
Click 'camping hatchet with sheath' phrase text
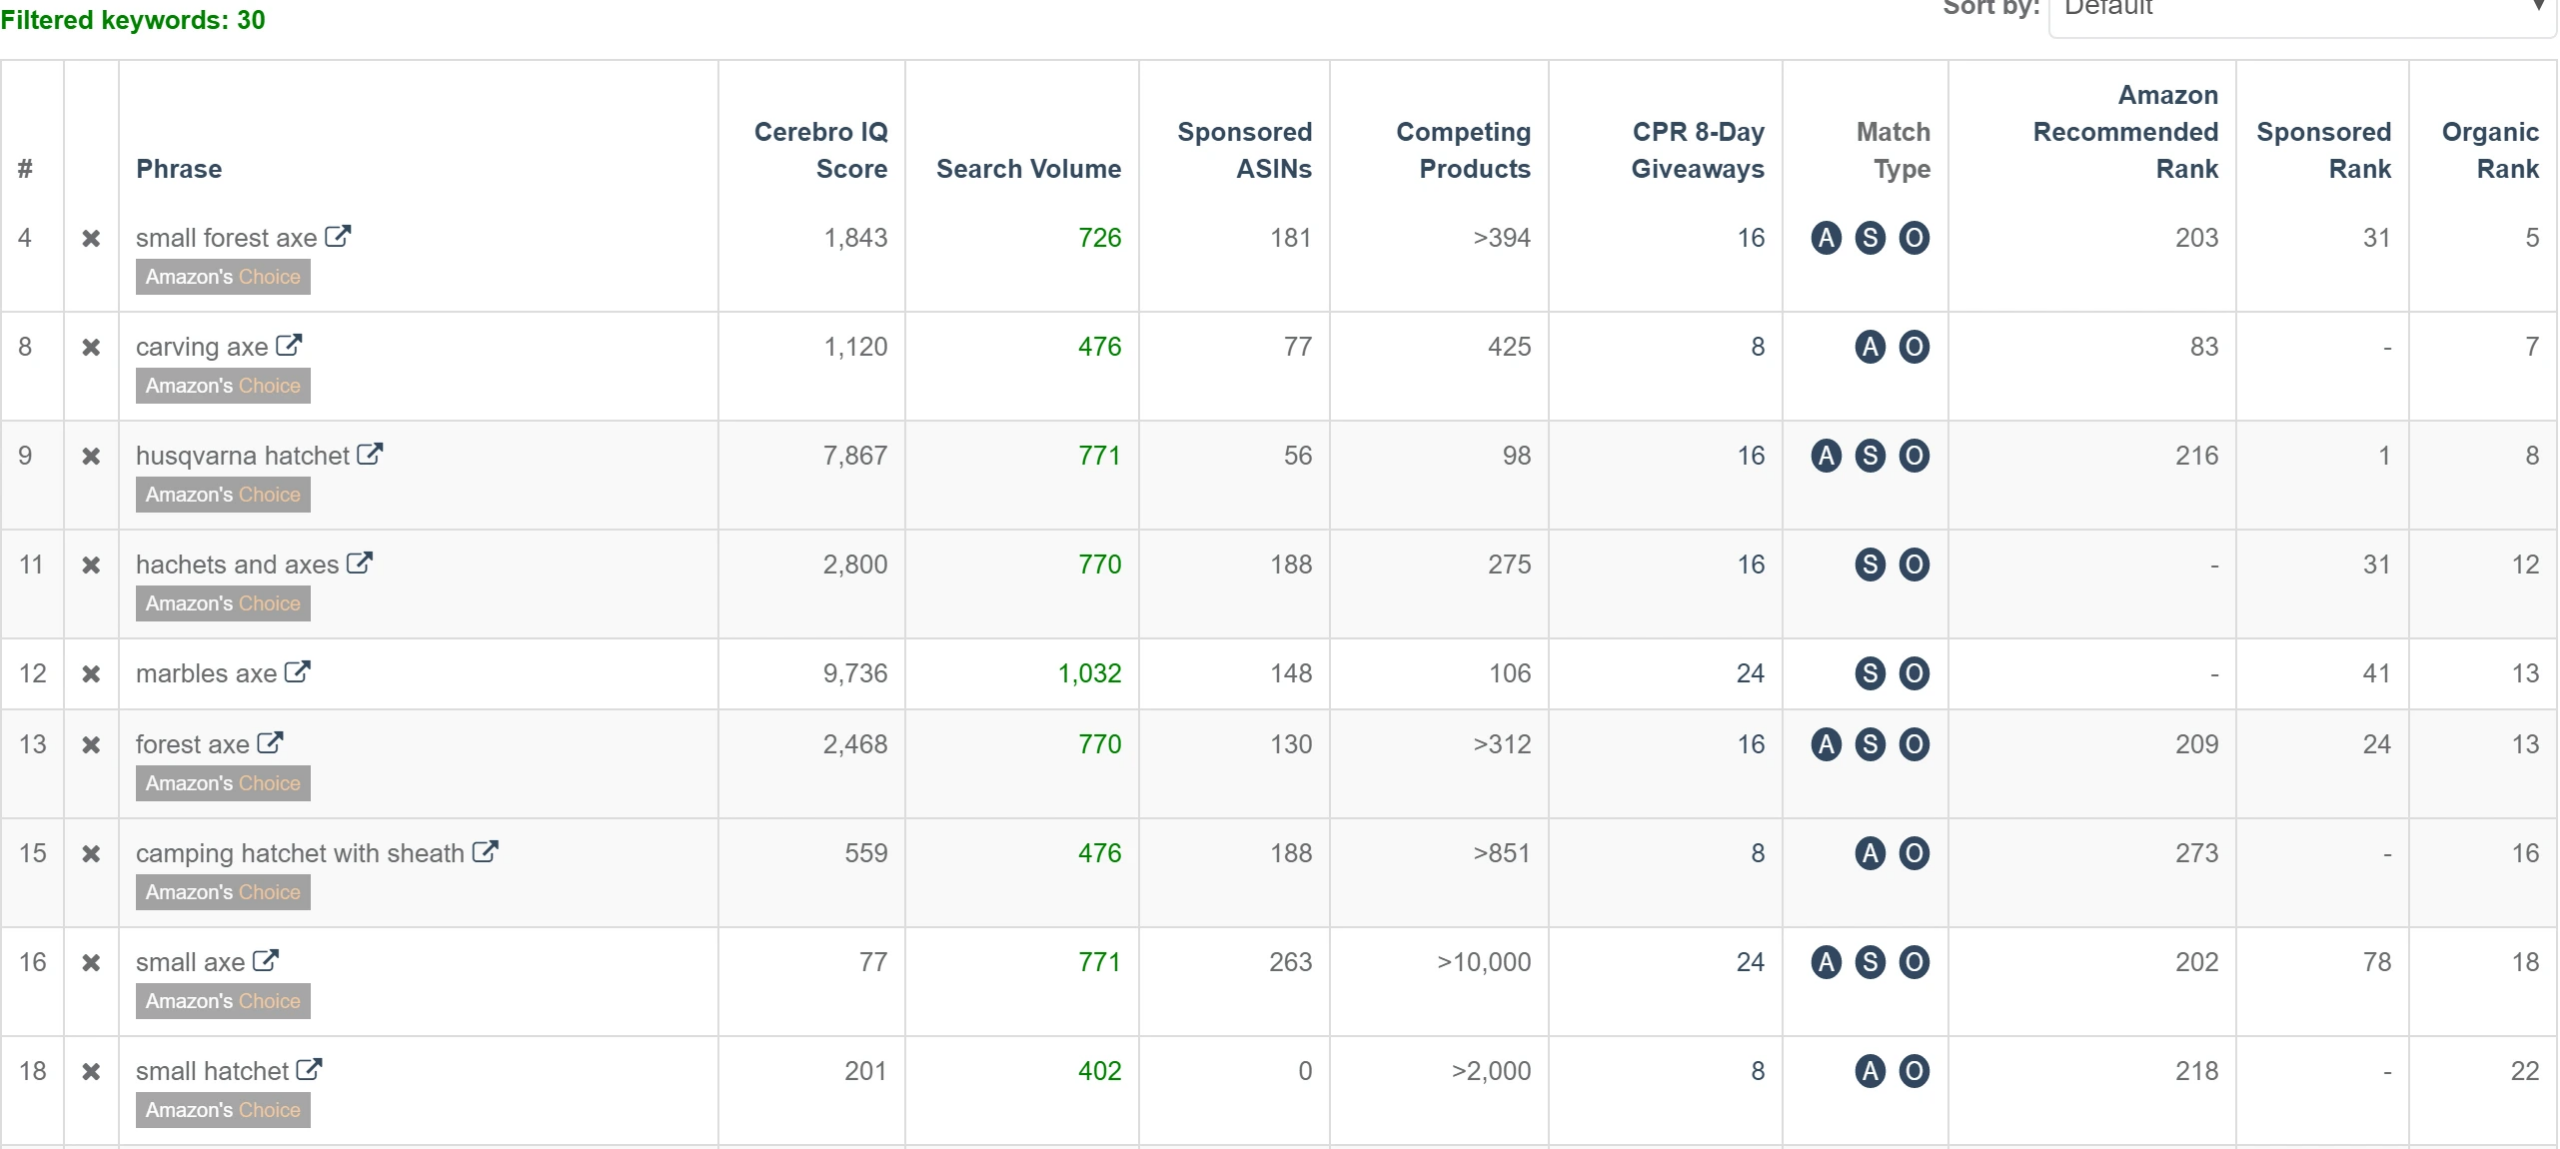coord(299,854)
